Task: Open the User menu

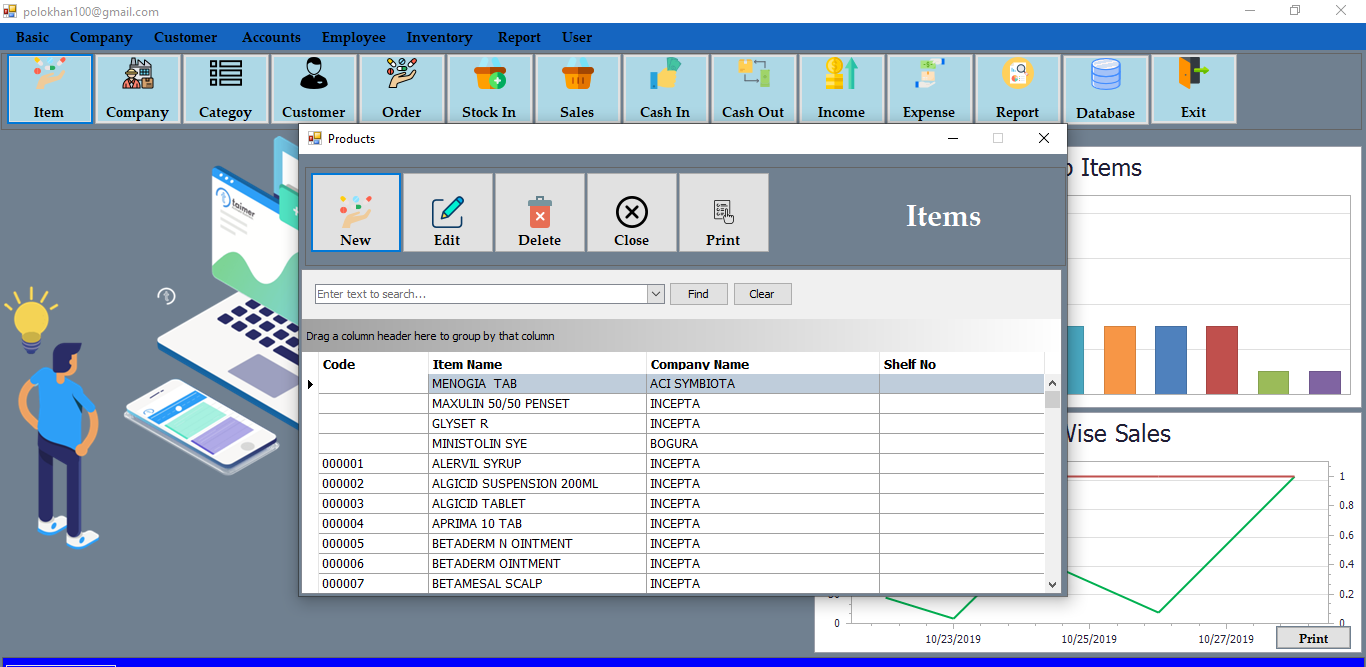Action: pyautogui.click(x=577, y=37)
